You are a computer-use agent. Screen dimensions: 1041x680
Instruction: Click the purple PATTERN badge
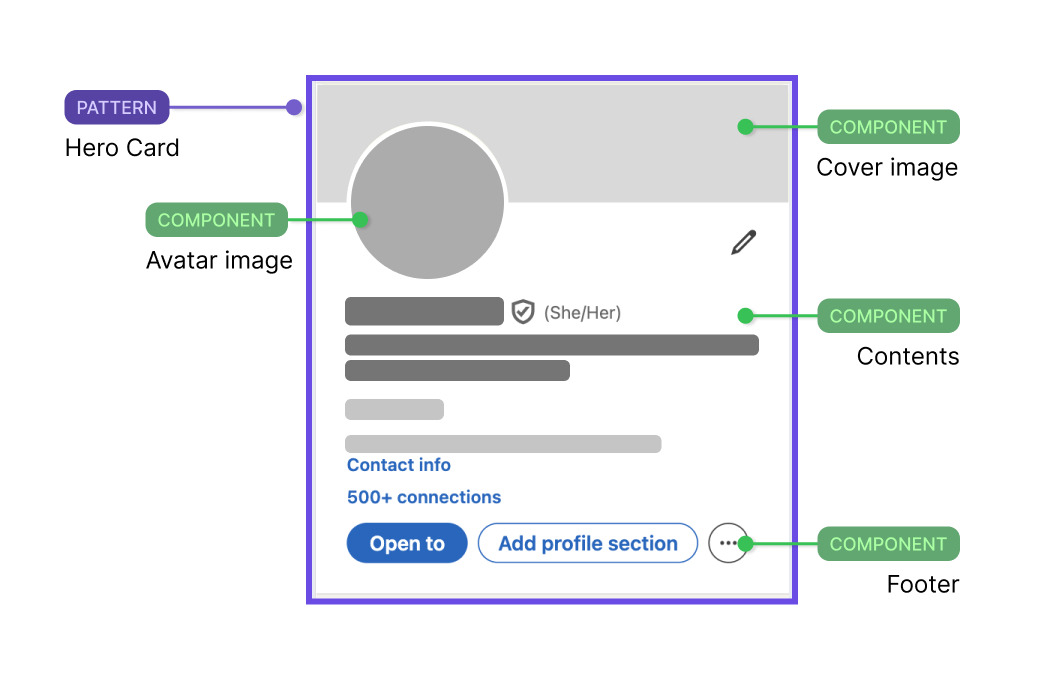pos(117,107)
